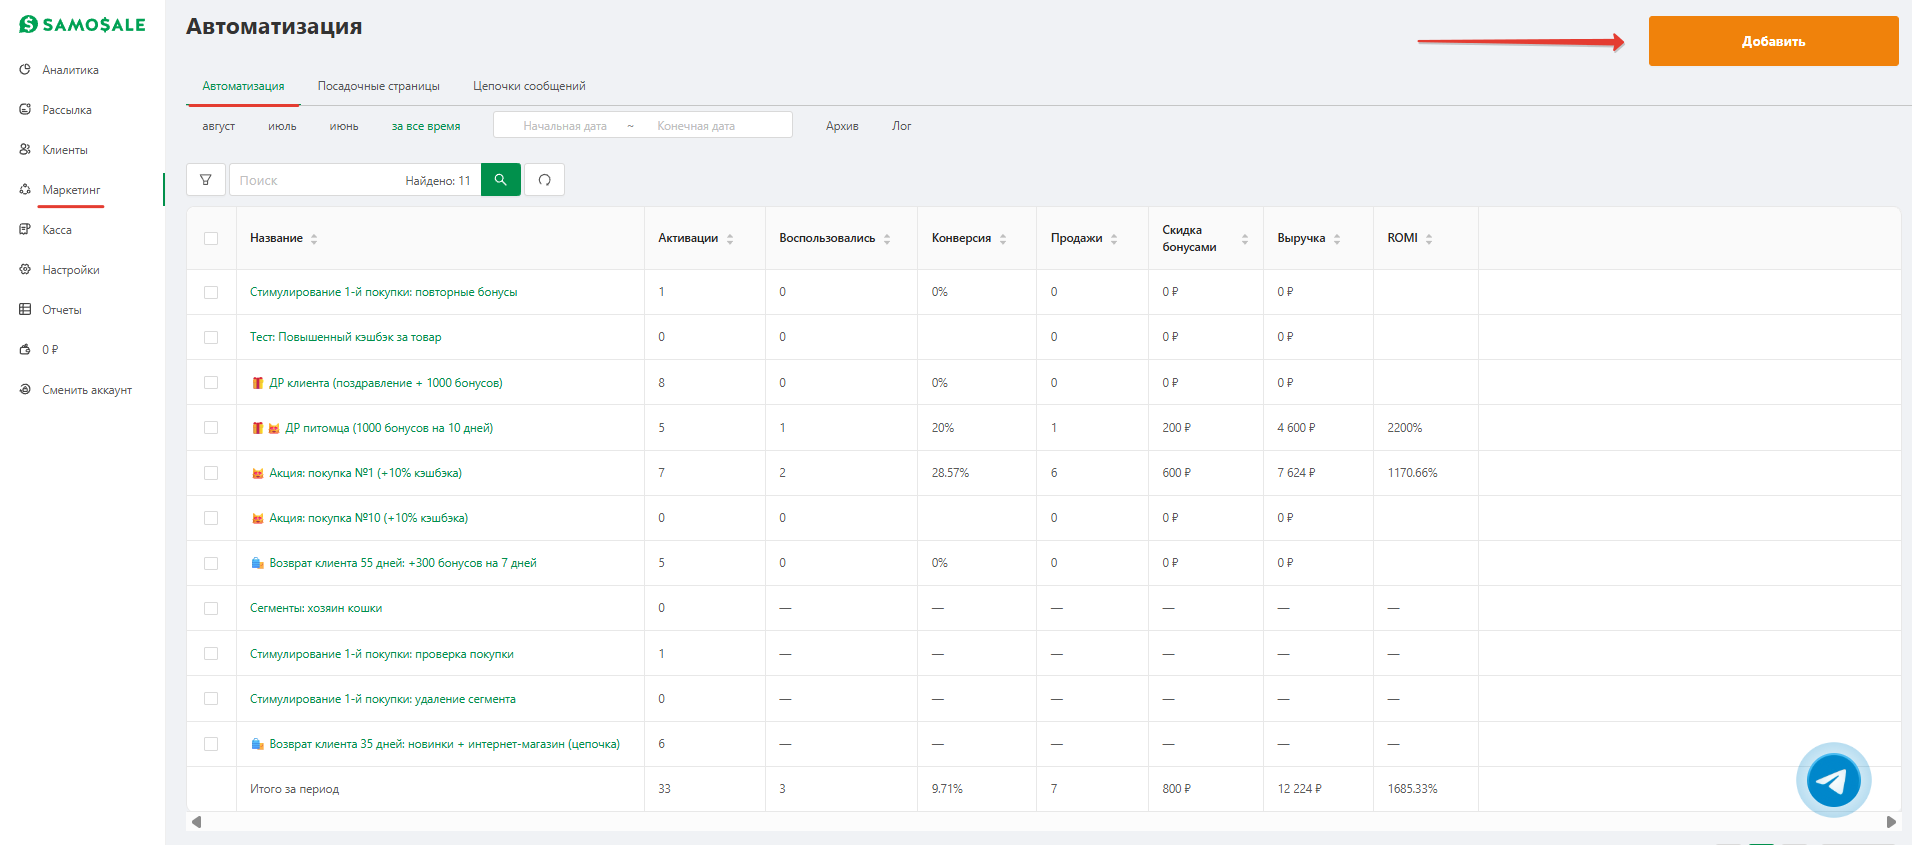Select the Тест: Повышенный кэшбэк row checkbox
This screenshot has height=845, width=1912.
(211, 337)
